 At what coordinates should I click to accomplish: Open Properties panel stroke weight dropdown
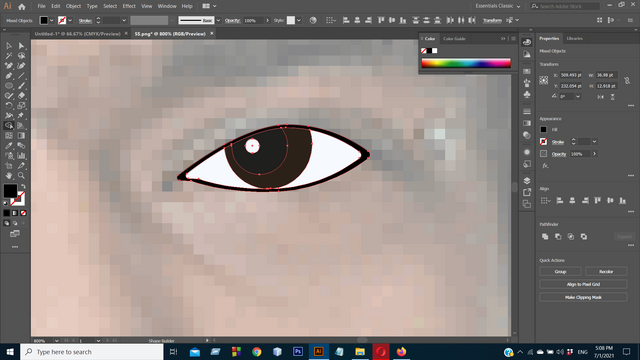594,142
